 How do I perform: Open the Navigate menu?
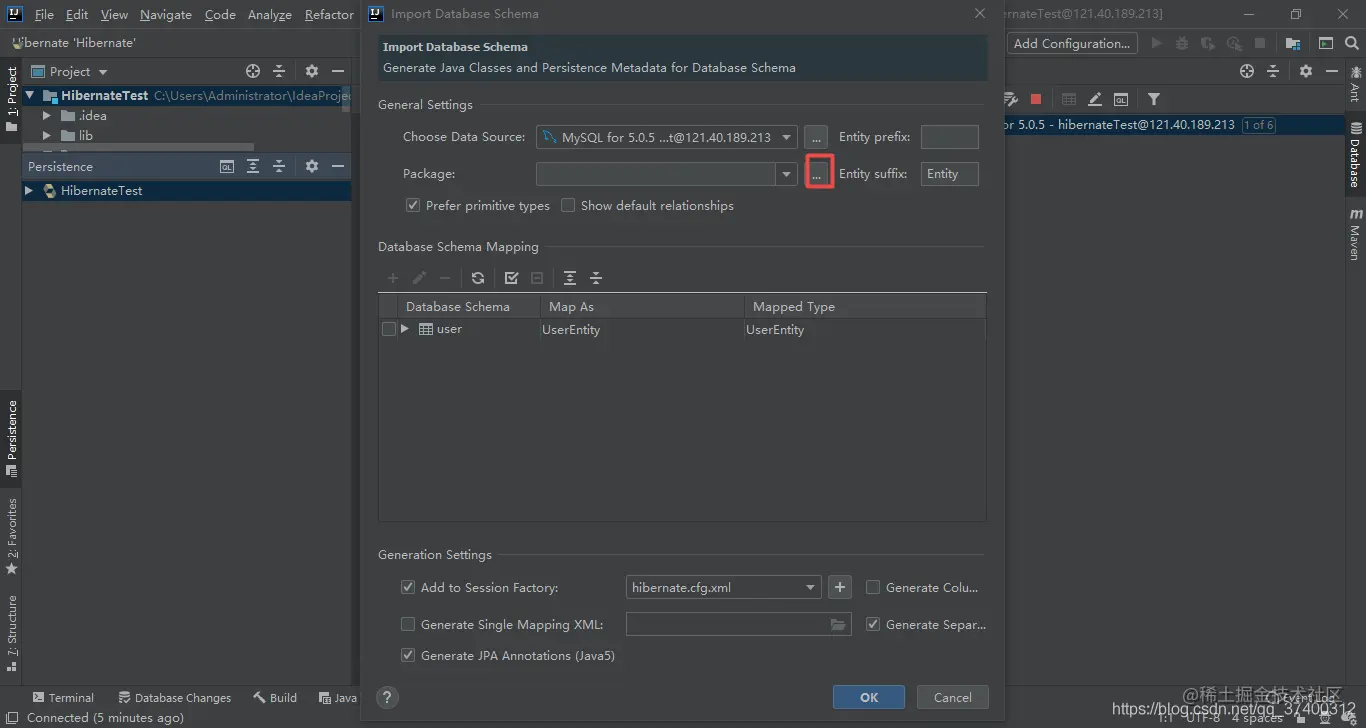pos(166,14)
